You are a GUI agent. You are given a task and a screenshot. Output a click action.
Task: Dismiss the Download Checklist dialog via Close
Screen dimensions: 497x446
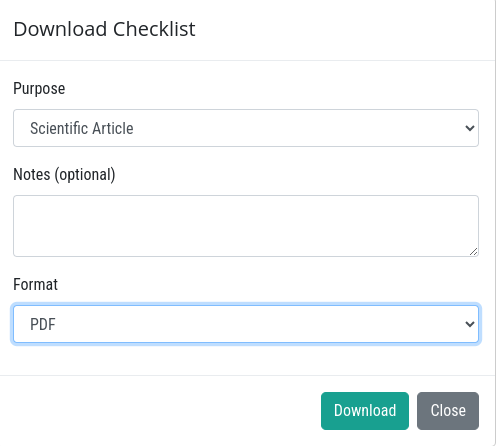448,411
